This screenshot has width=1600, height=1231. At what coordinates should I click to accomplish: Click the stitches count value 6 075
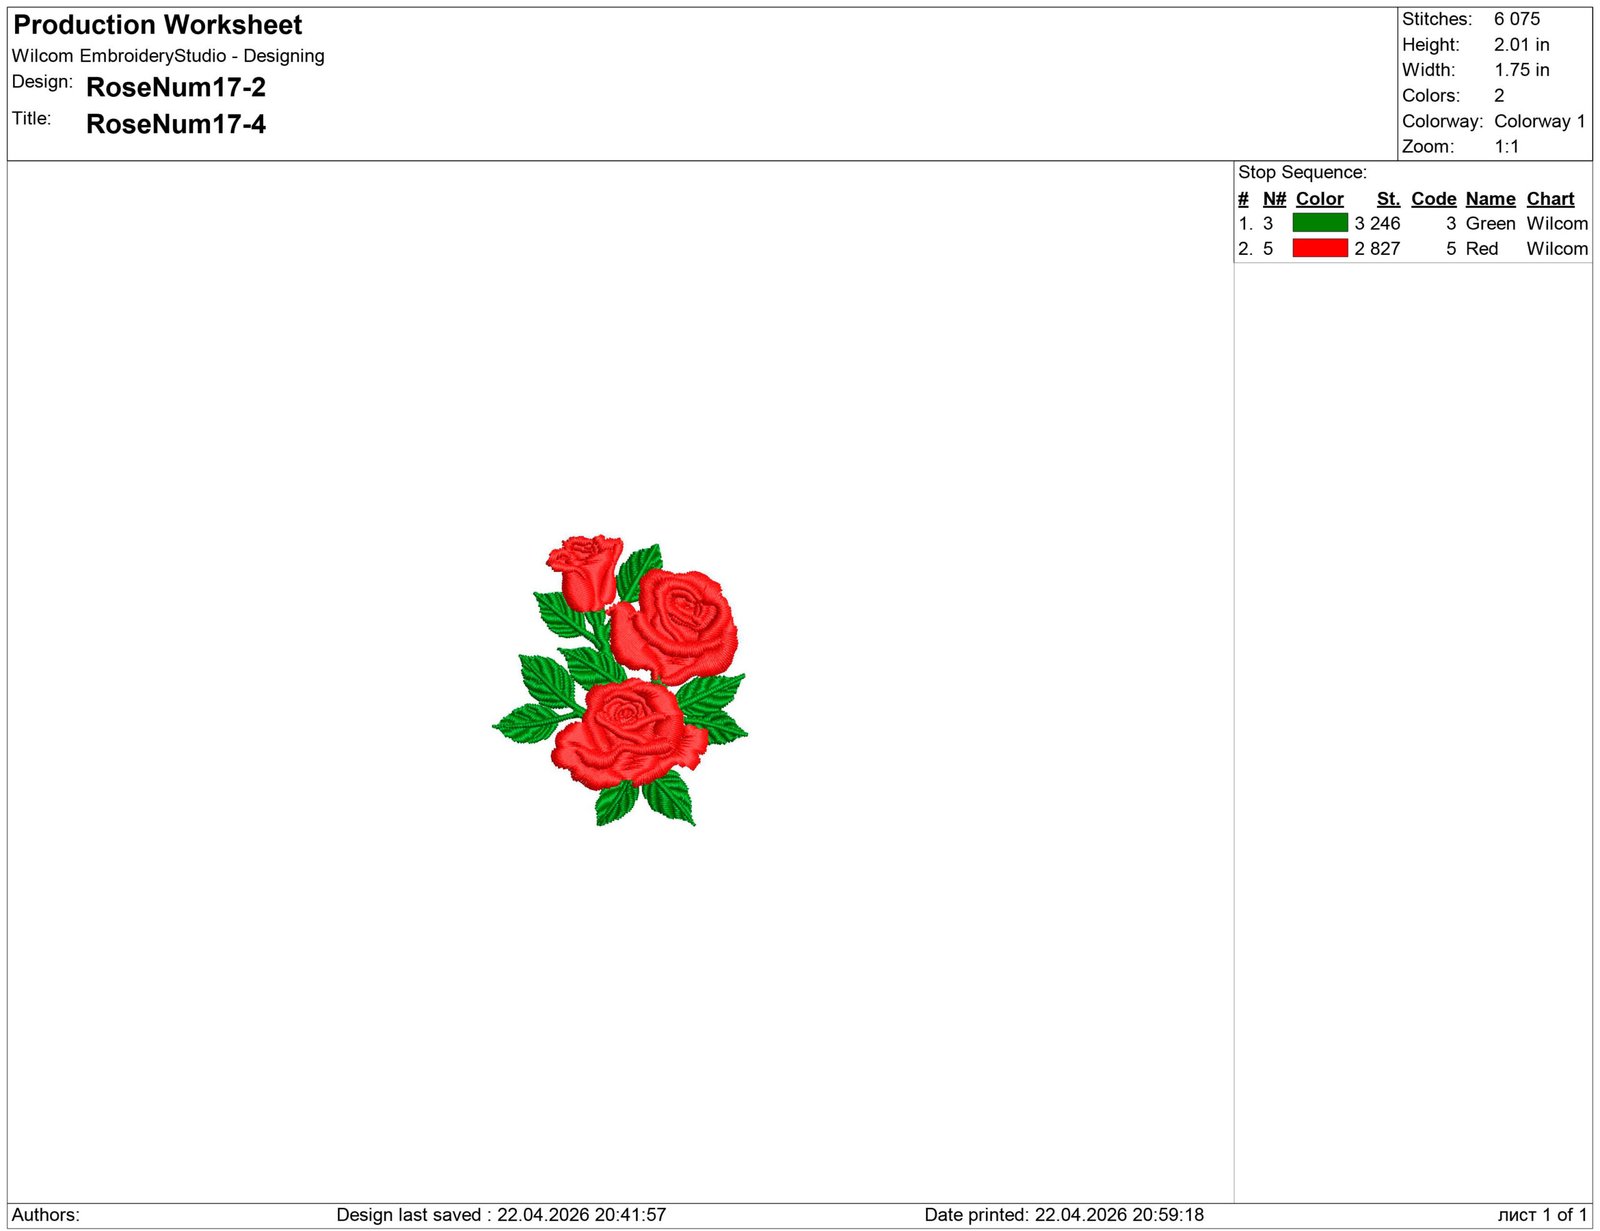pyautogui.click(x=1516, y=19)
